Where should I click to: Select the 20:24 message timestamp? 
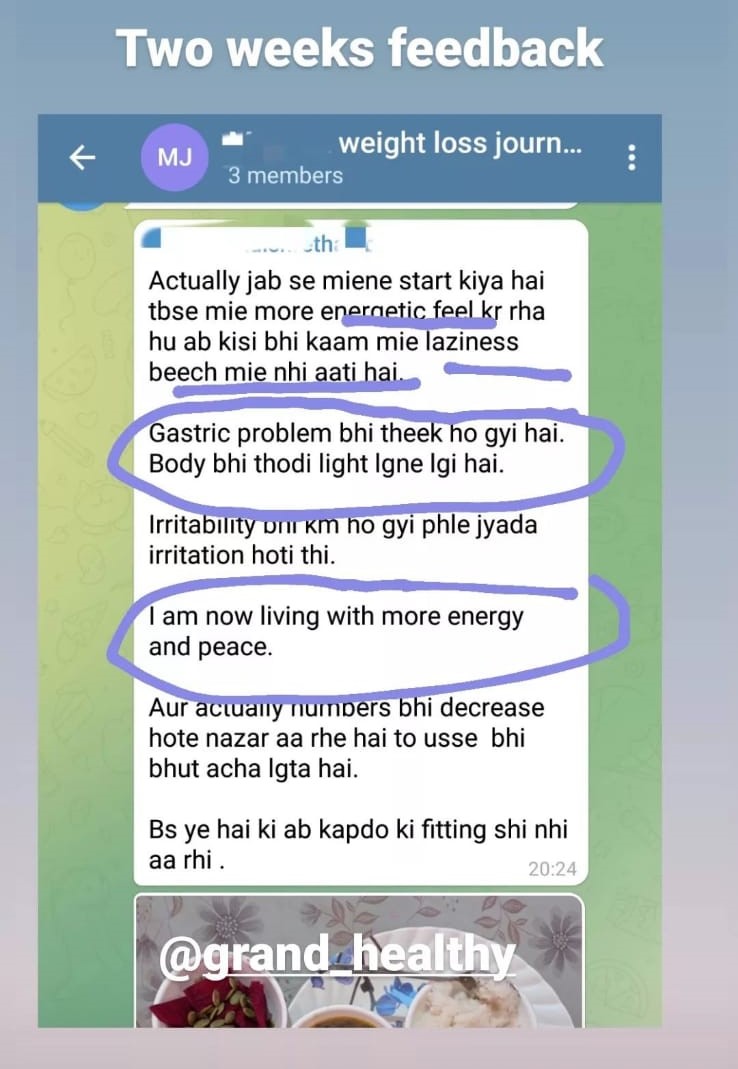click(x=552, y=869)
